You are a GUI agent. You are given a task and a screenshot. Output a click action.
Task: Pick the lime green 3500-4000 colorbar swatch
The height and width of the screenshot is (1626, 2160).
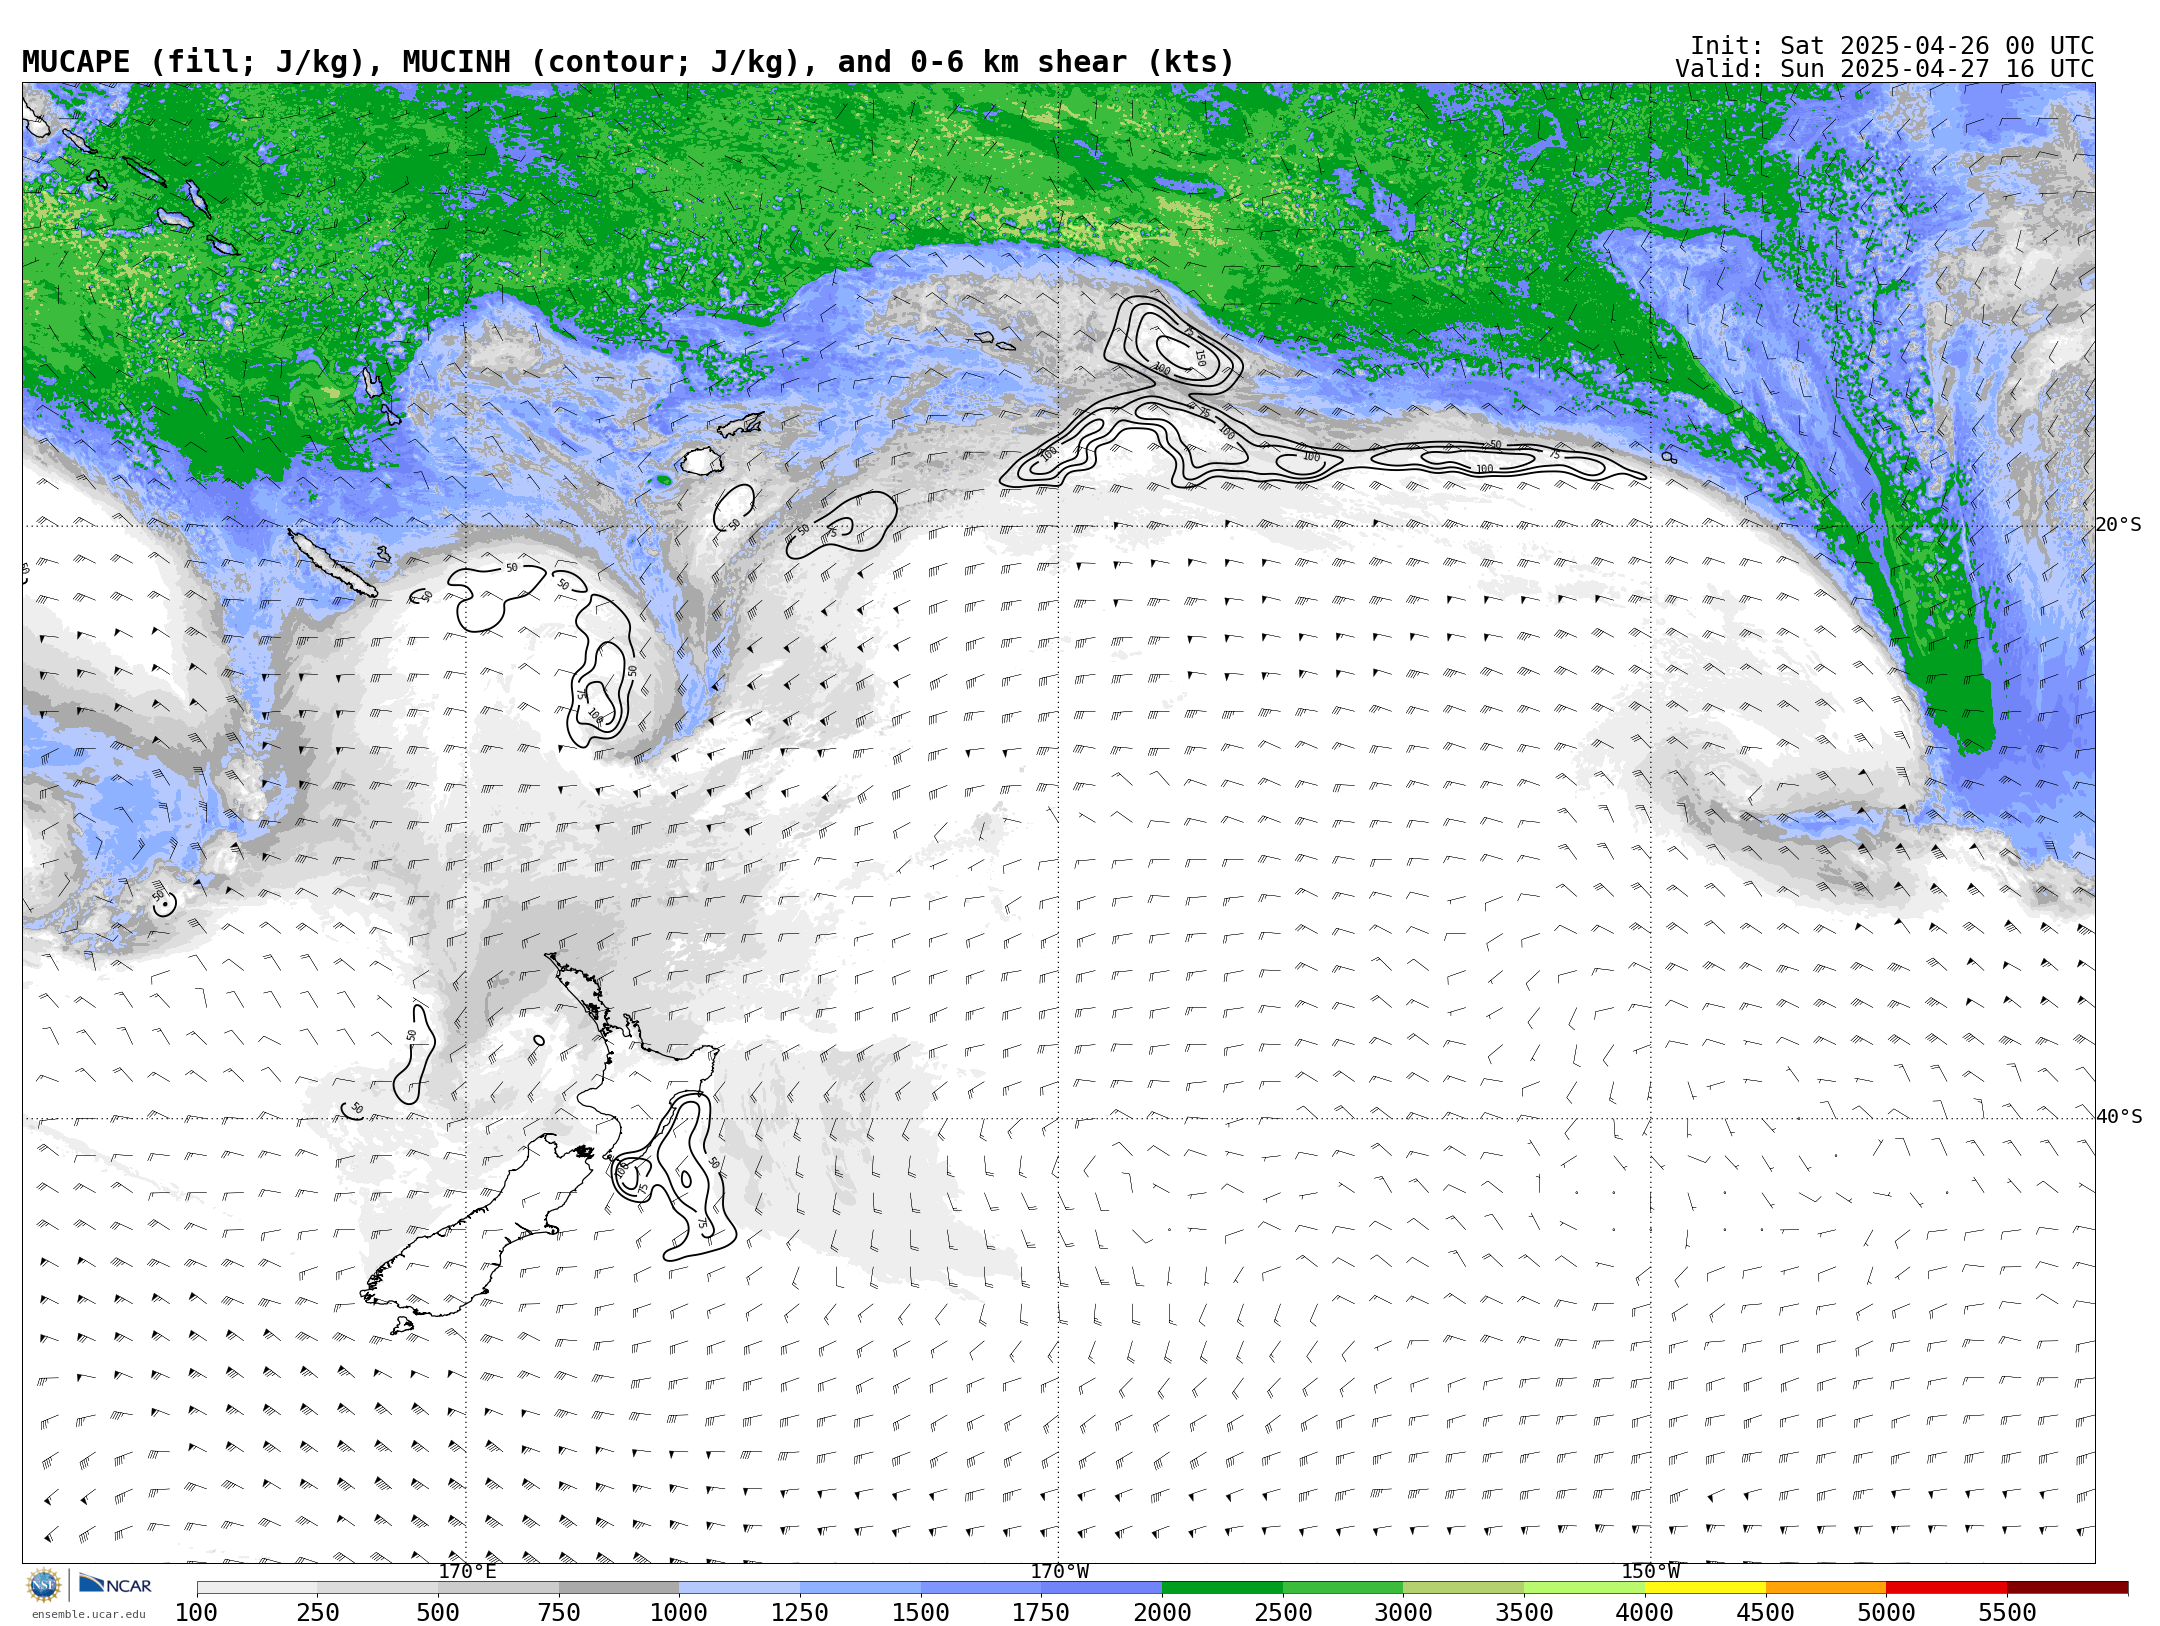click(1584, 1587)
